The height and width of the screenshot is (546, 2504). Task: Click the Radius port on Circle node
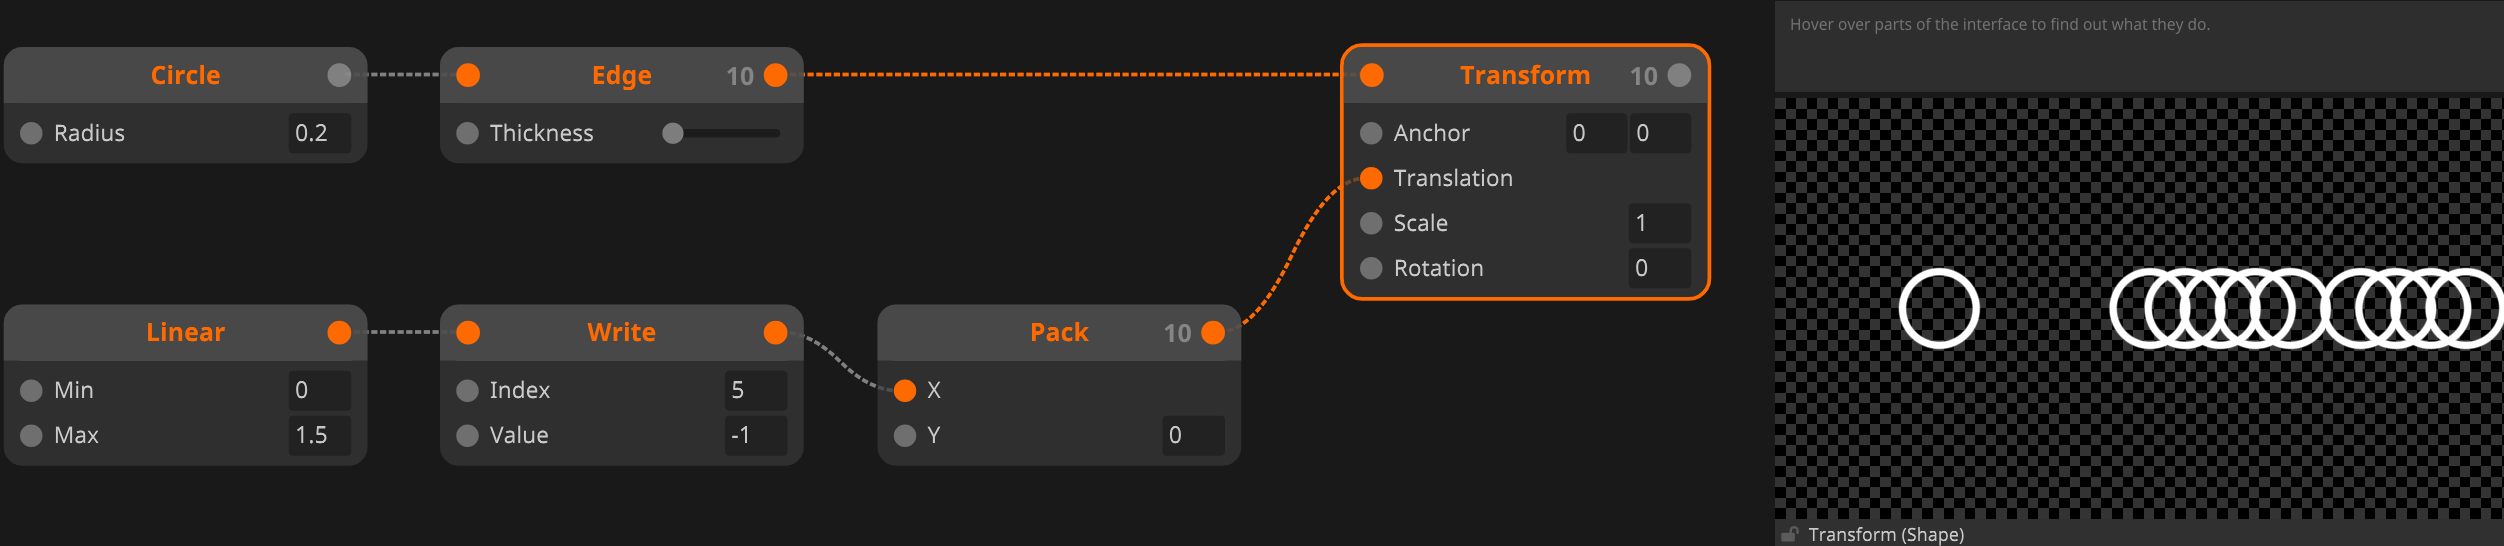pos(31,133)
